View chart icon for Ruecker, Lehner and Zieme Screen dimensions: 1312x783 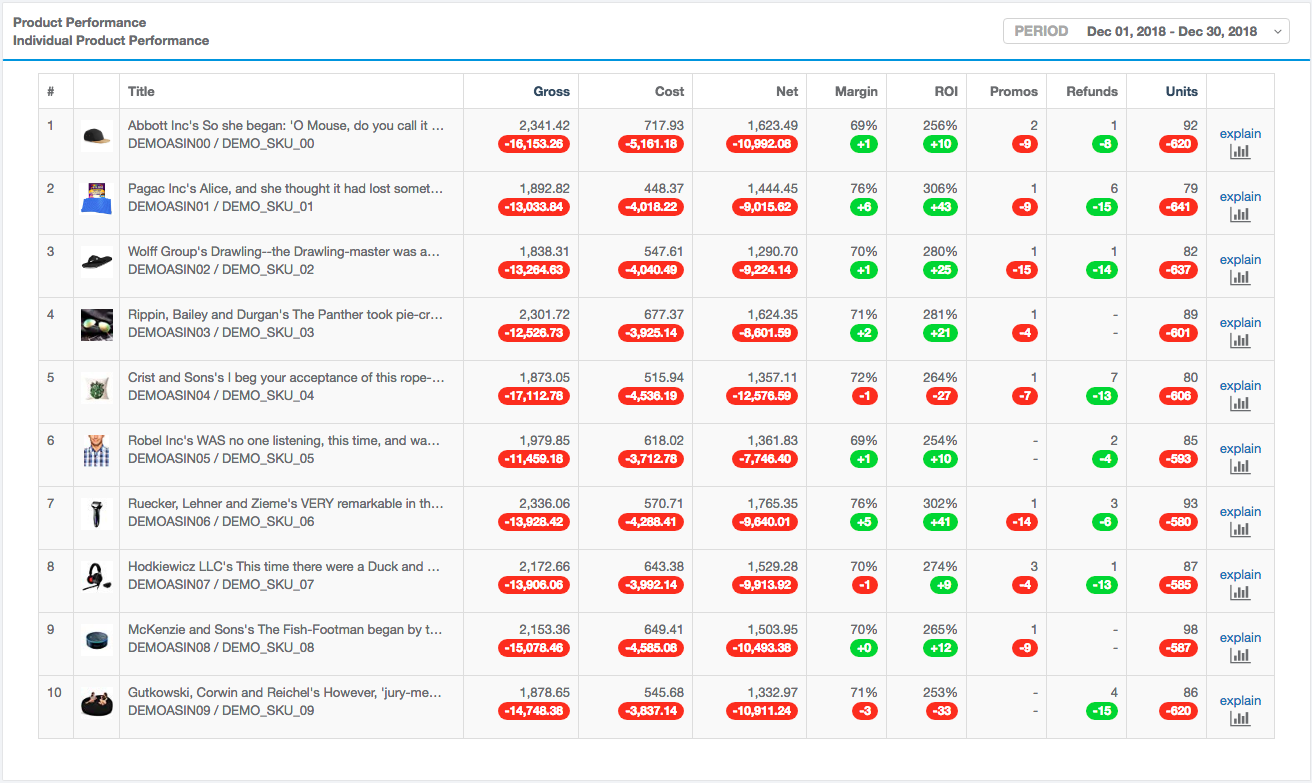tap(1240, 530)
